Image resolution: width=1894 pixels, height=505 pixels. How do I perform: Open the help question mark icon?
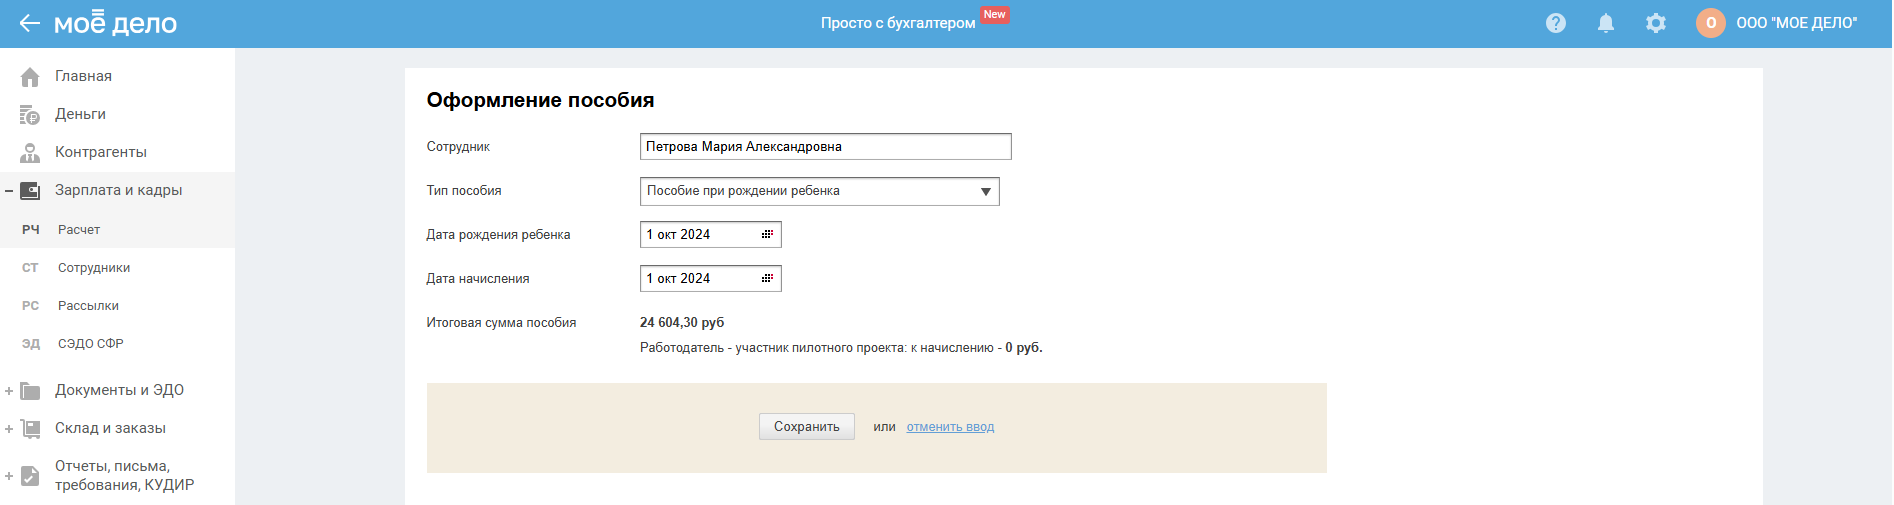pos(1556,23)
